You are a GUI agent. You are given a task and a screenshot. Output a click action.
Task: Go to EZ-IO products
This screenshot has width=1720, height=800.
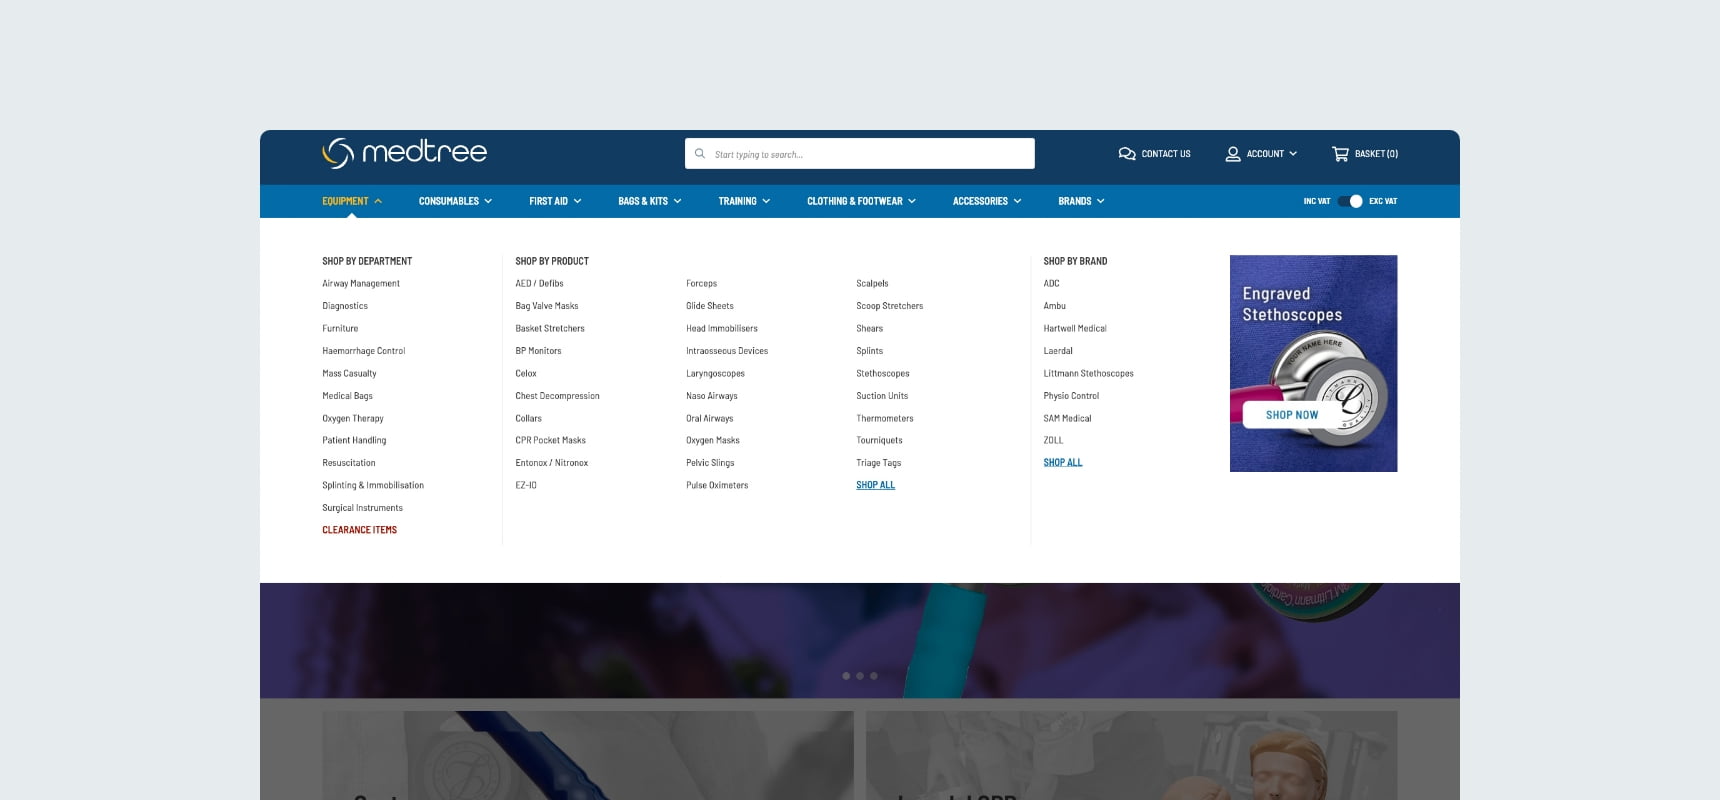tap(526, 485)
